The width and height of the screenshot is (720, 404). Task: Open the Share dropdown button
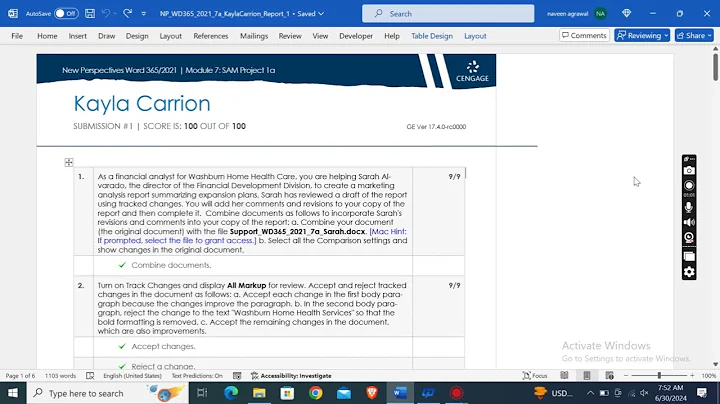tap(694, 35)
